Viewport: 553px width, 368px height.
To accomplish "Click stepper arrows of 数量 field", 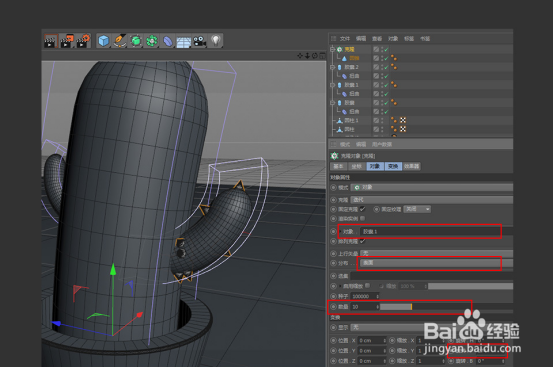I will click(377, 307).
